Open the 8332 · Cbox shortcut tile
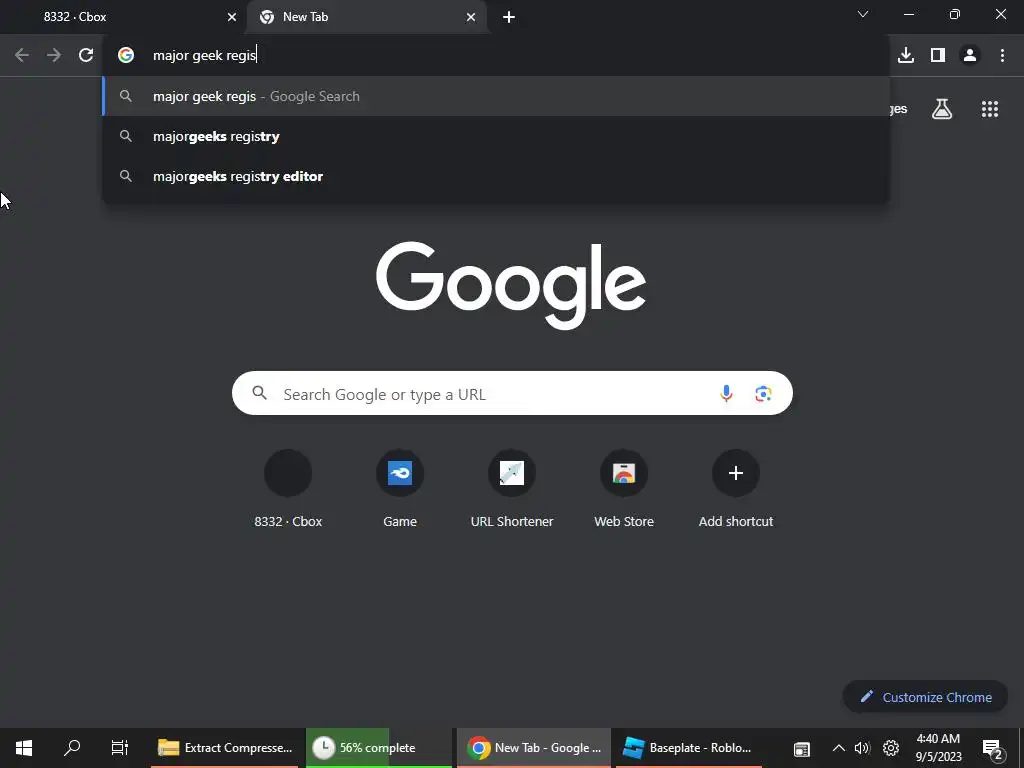This screenshot has height=768, width=1024. tap(288, 488)
